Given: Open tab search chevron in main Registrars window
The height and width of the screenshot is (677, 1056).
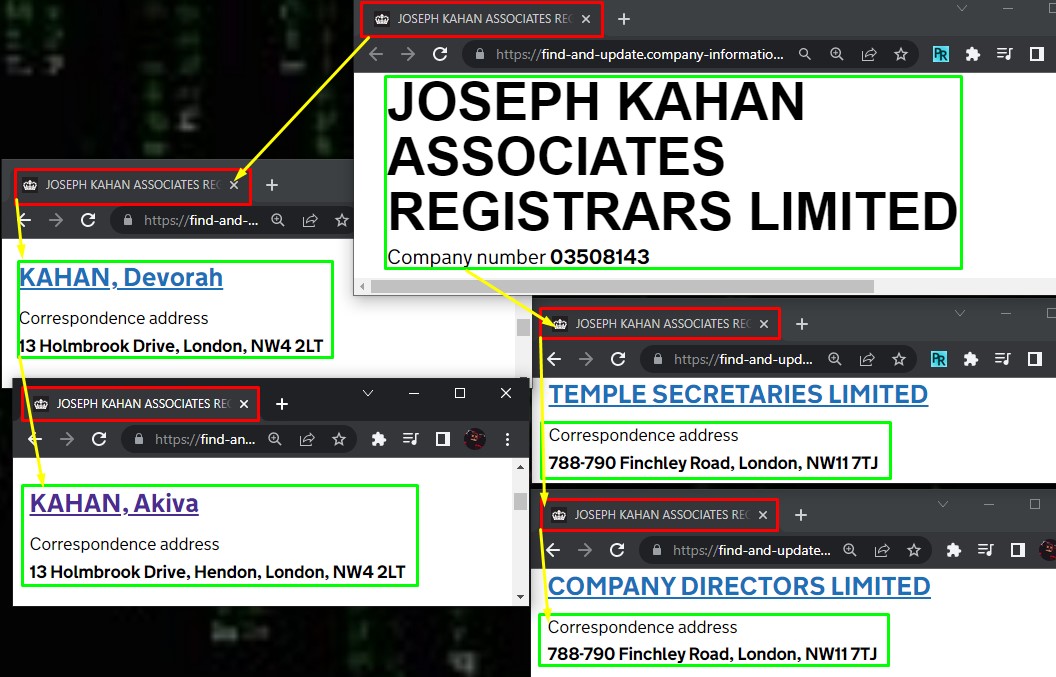Looking at the screenshot, I should click(962, 9).
